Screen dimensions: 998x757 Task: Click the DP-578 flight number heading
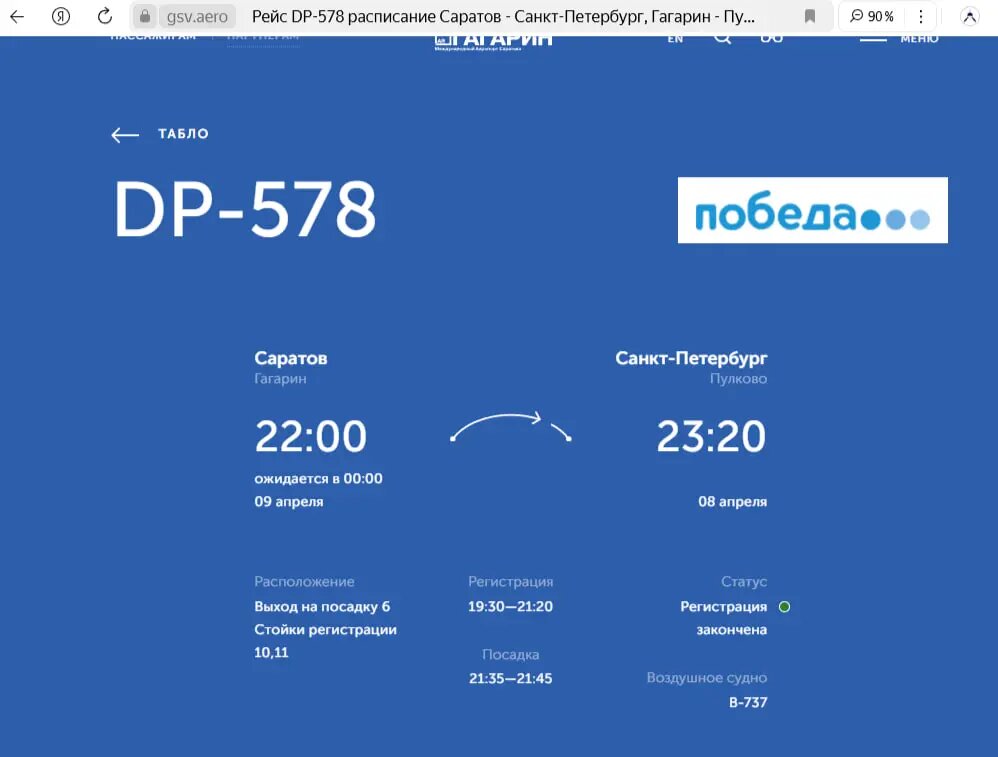245,209
